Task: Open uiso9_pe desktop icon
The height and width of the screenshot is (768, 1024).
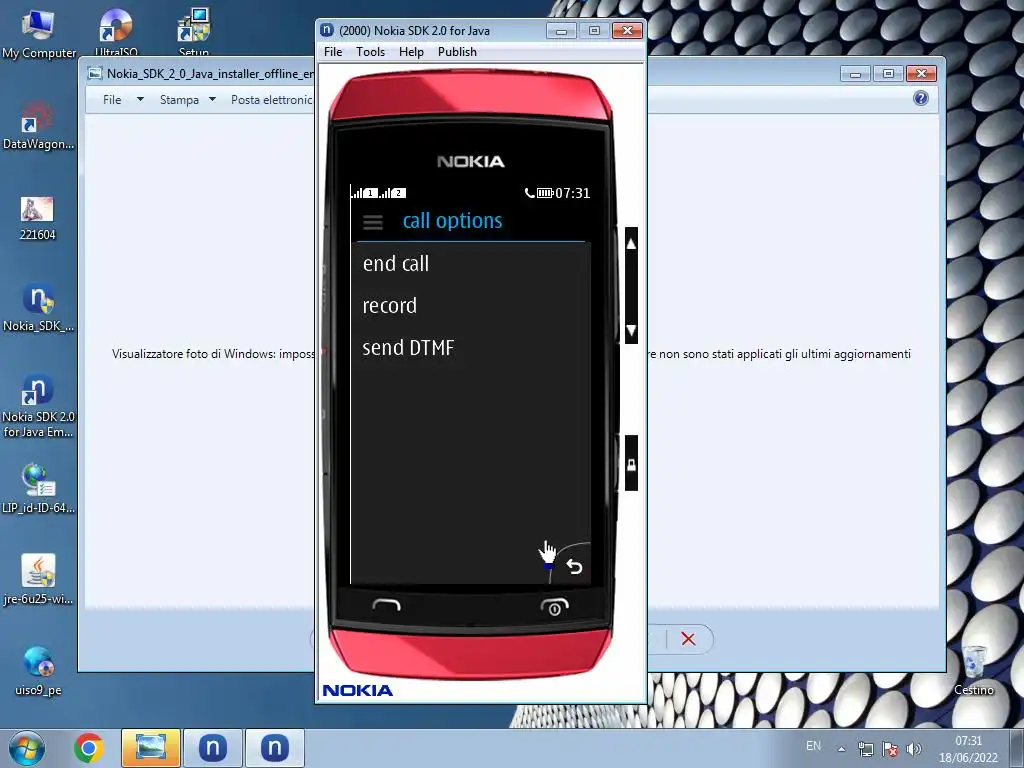Action: tap(38, 671)
